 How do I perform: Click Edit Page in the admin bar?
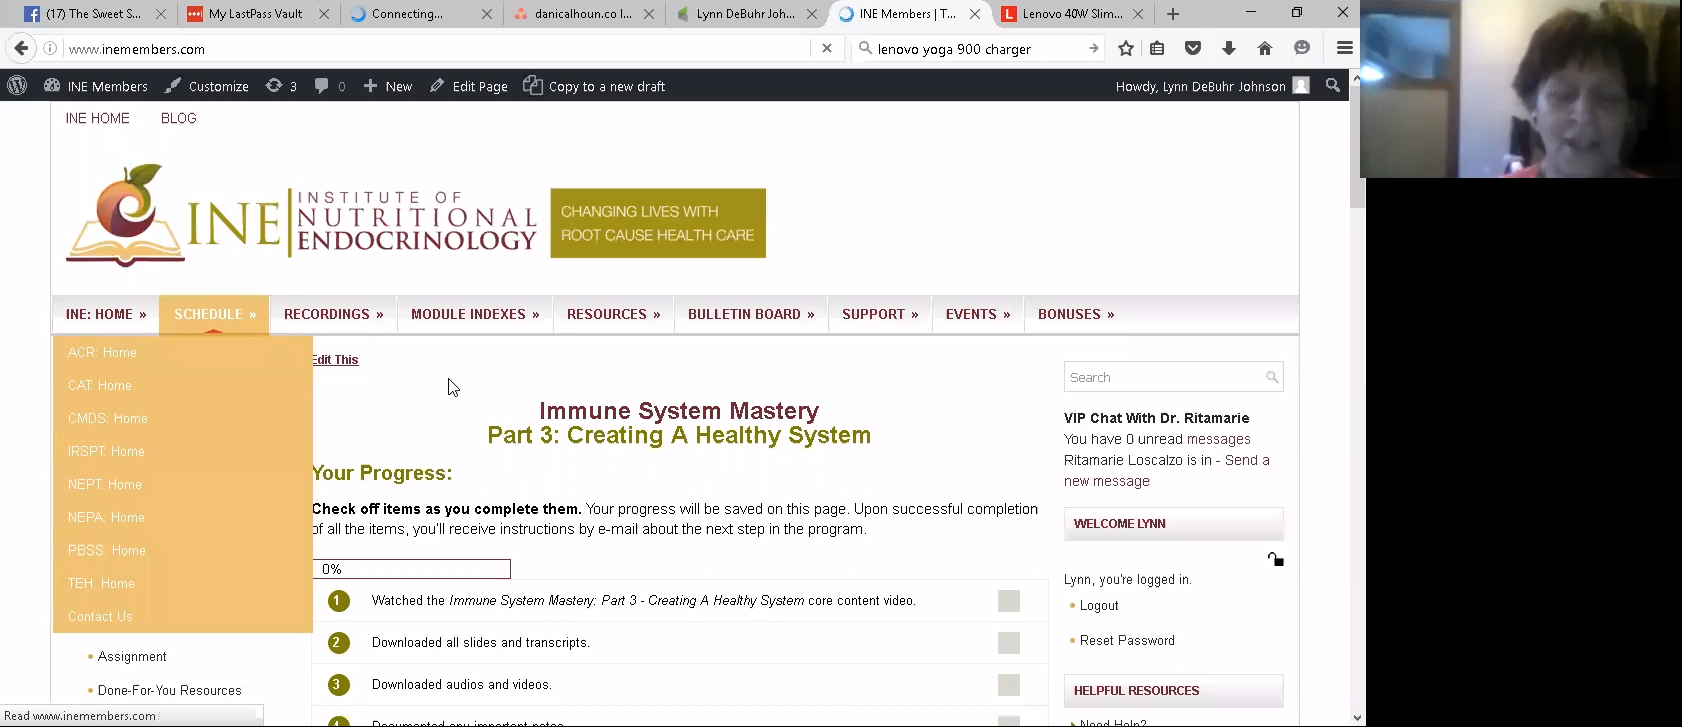469,86
